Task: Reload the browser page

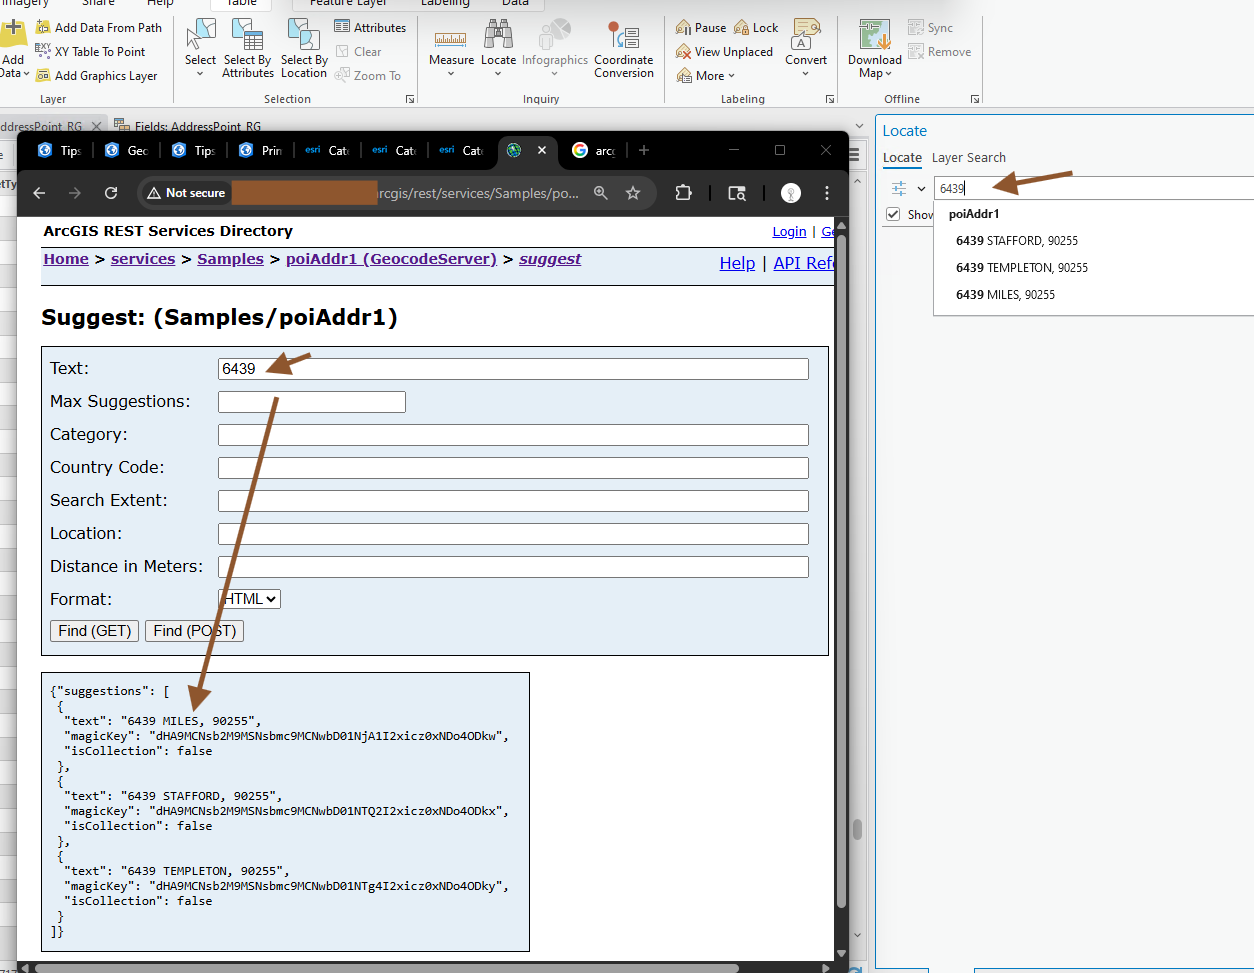Action: click(111, 193)
